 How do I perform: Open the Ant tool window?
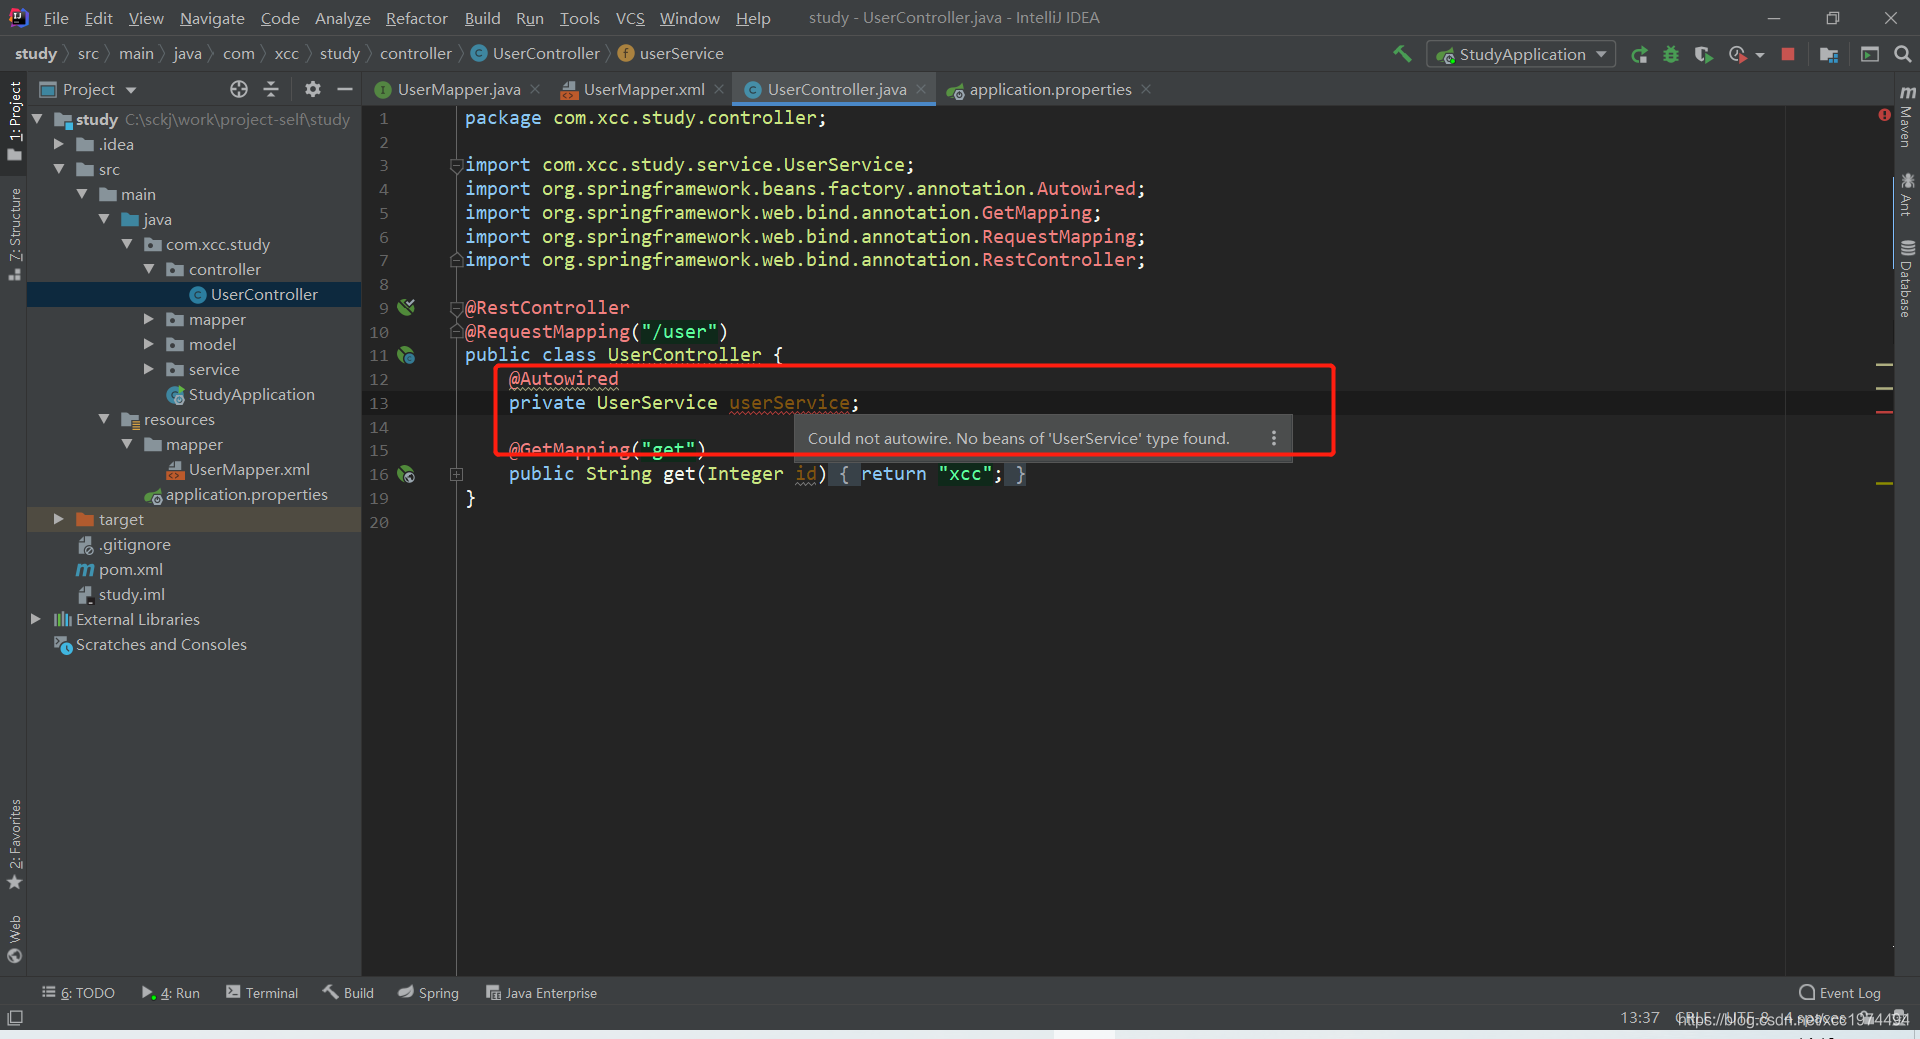coord(1906,194)
